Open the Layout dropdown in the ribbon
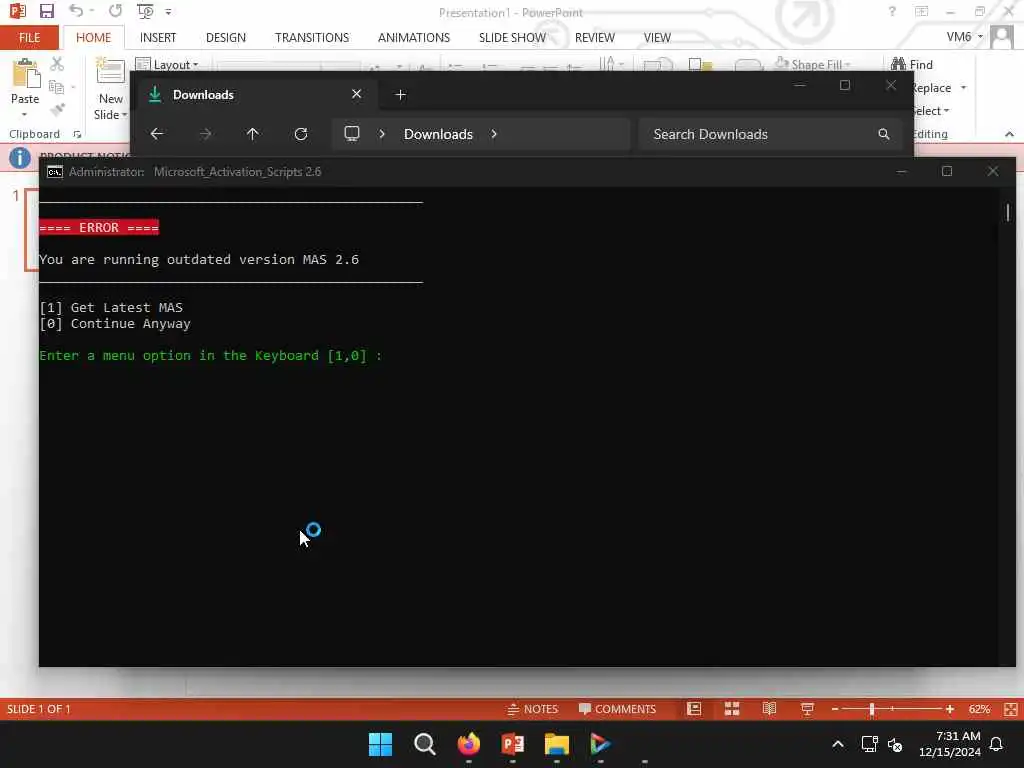The height and width of the screenshot is (768, 1024). point(167,65)
